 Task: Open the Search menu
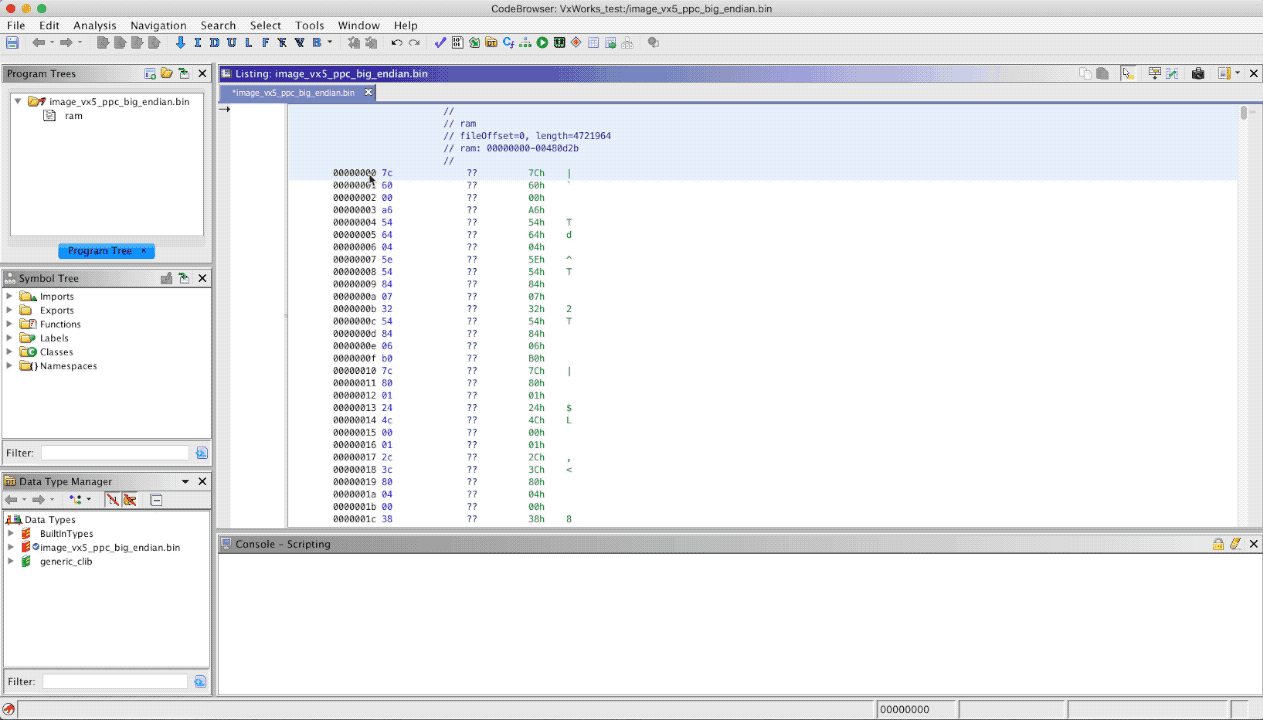218,25
